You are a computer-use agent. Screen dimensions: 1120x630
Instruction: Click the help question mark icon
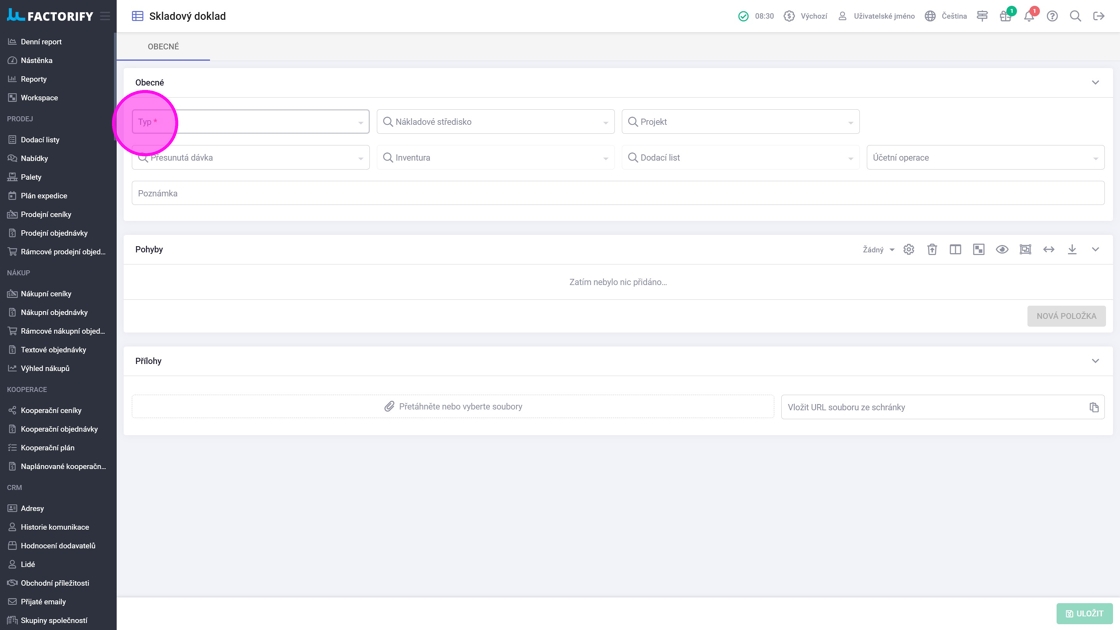pyautogui.click(x=1052, y=16)
